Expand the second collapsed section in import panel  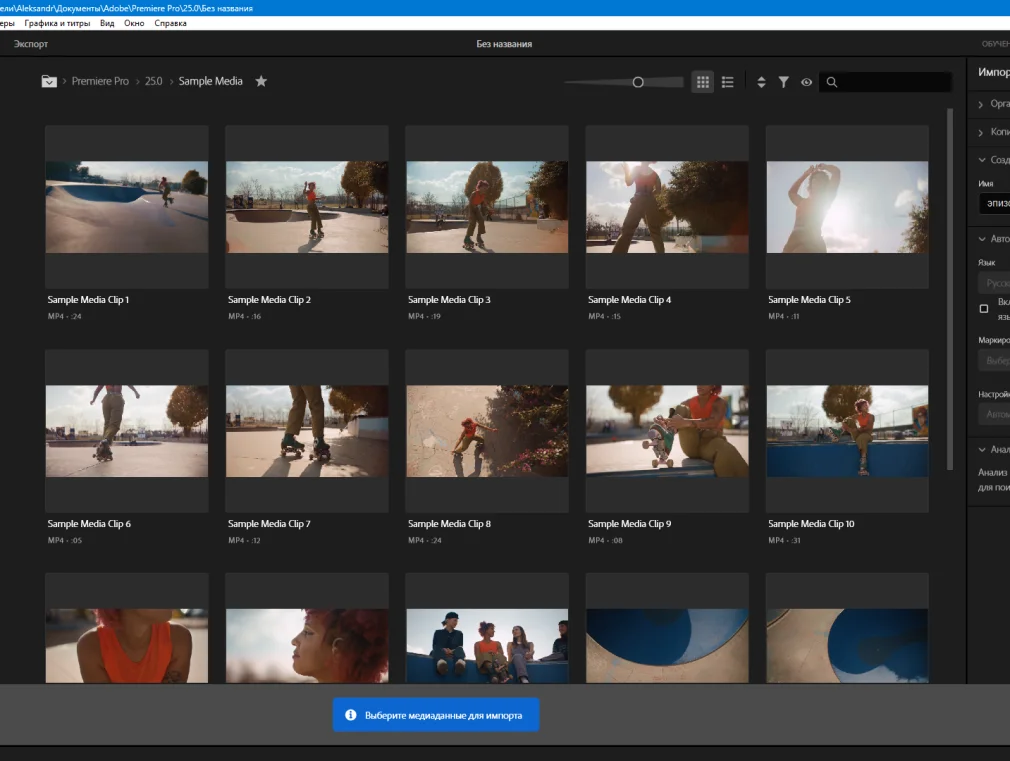(981, 132)
